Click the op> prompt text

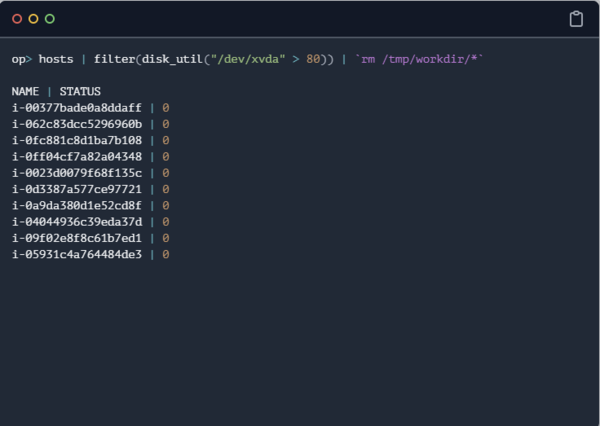[x=21, y=59]
